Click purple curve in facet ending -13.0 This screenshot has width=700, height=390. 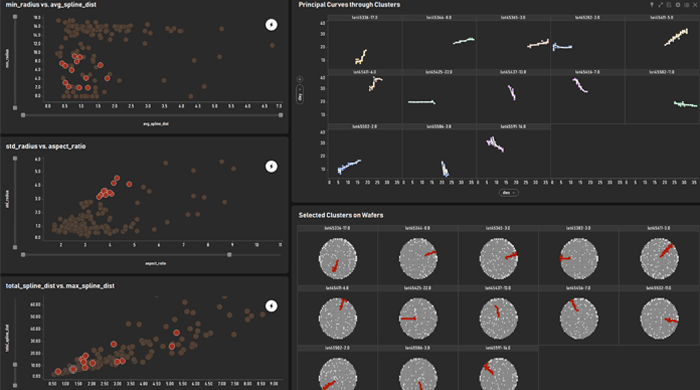(512, 93)
